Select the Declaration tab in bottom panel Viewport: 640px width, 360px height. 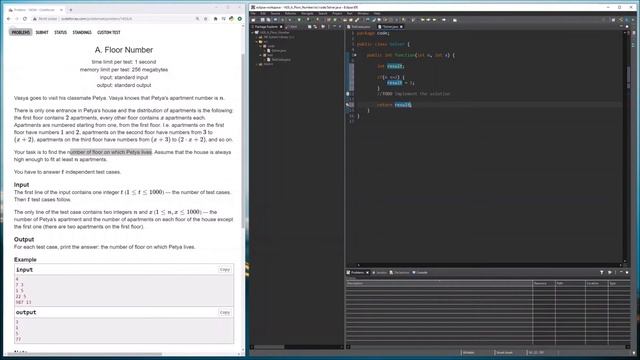[399, 272]
